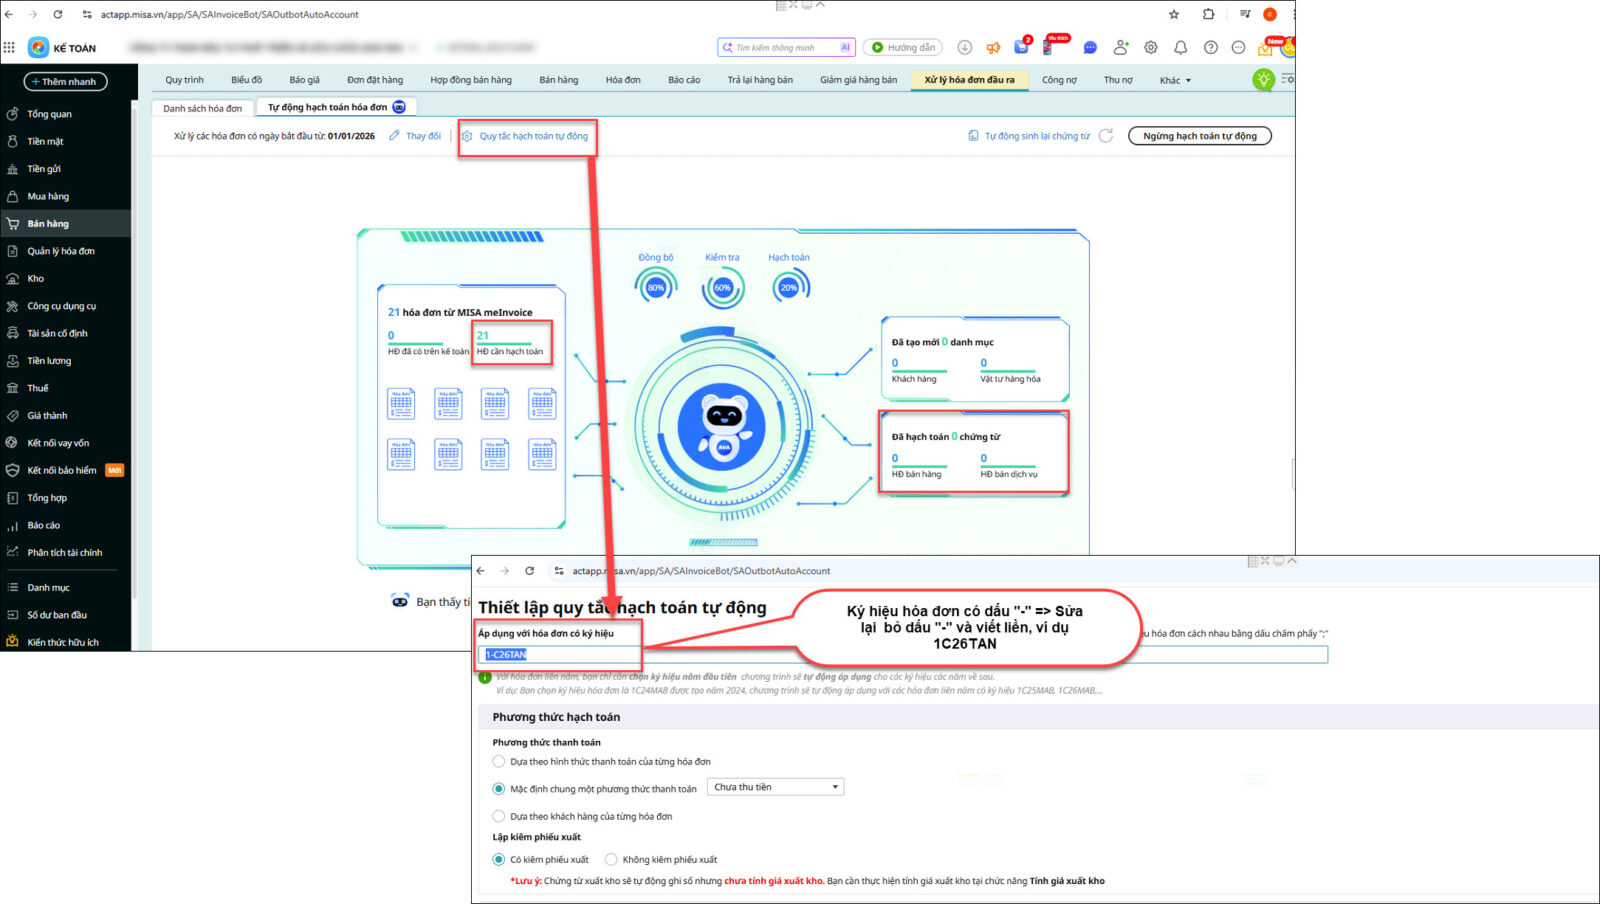
Task: Select 'Dựa theo khách hàng của từng hóa đơn'
Action: click(x=499, y=817)
